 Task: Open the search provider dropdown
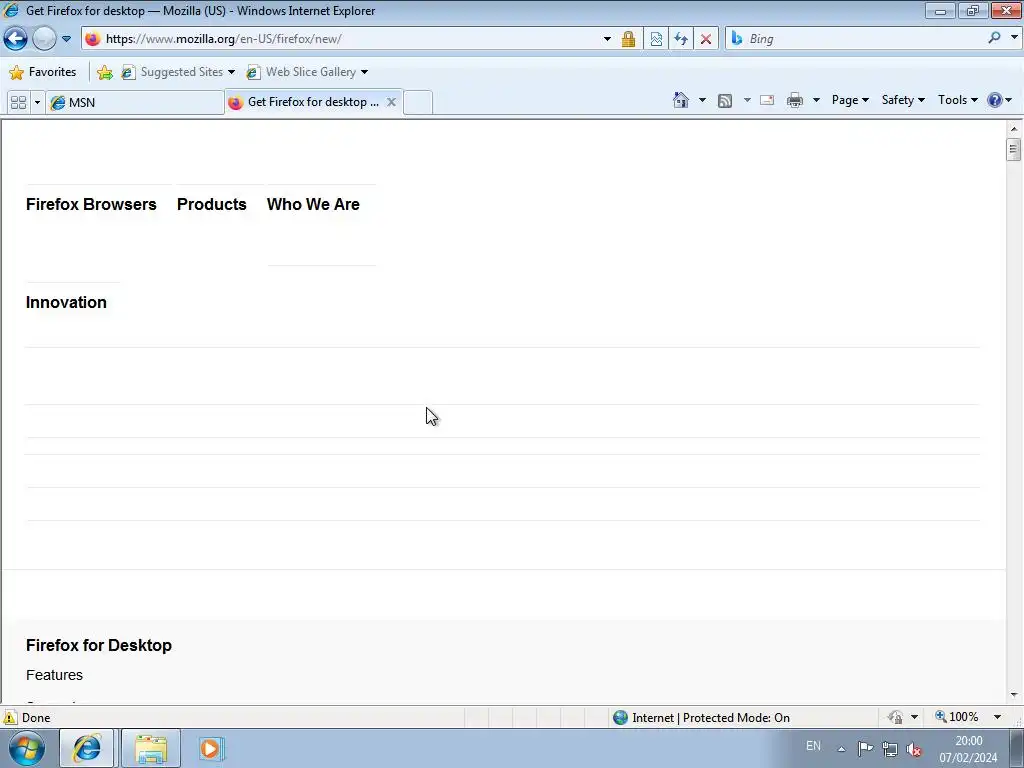[x=1014, y=38]
